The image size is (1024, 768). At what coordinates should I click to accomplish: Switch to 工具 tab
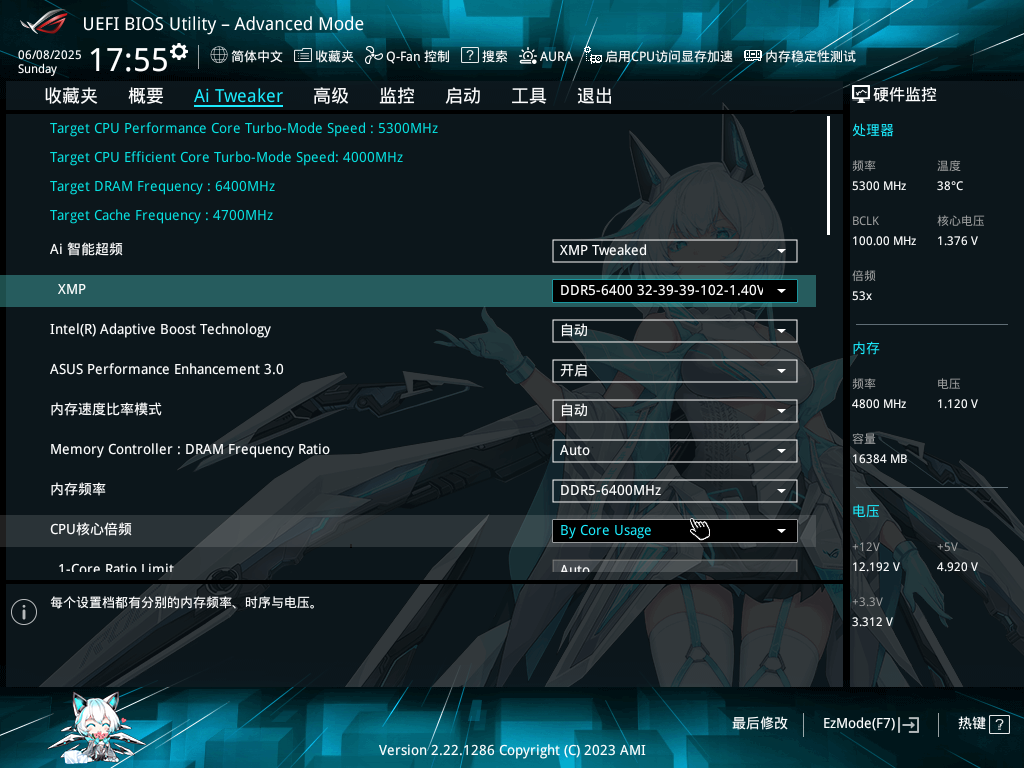(529, 96)
